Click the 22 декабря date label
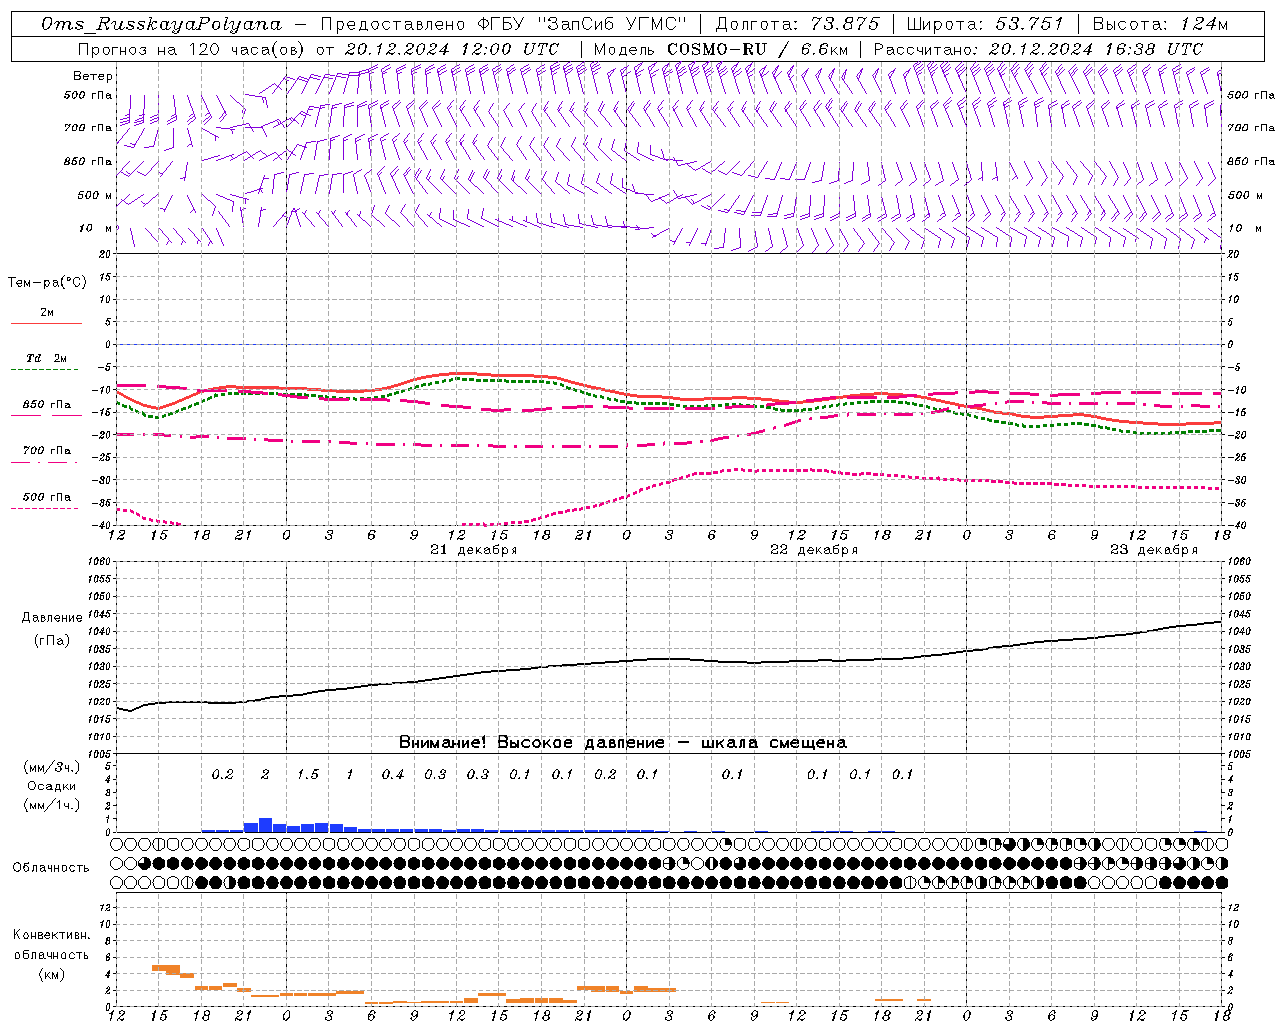The height and width of the screenshot is (1024, 1280). (814, 550)
